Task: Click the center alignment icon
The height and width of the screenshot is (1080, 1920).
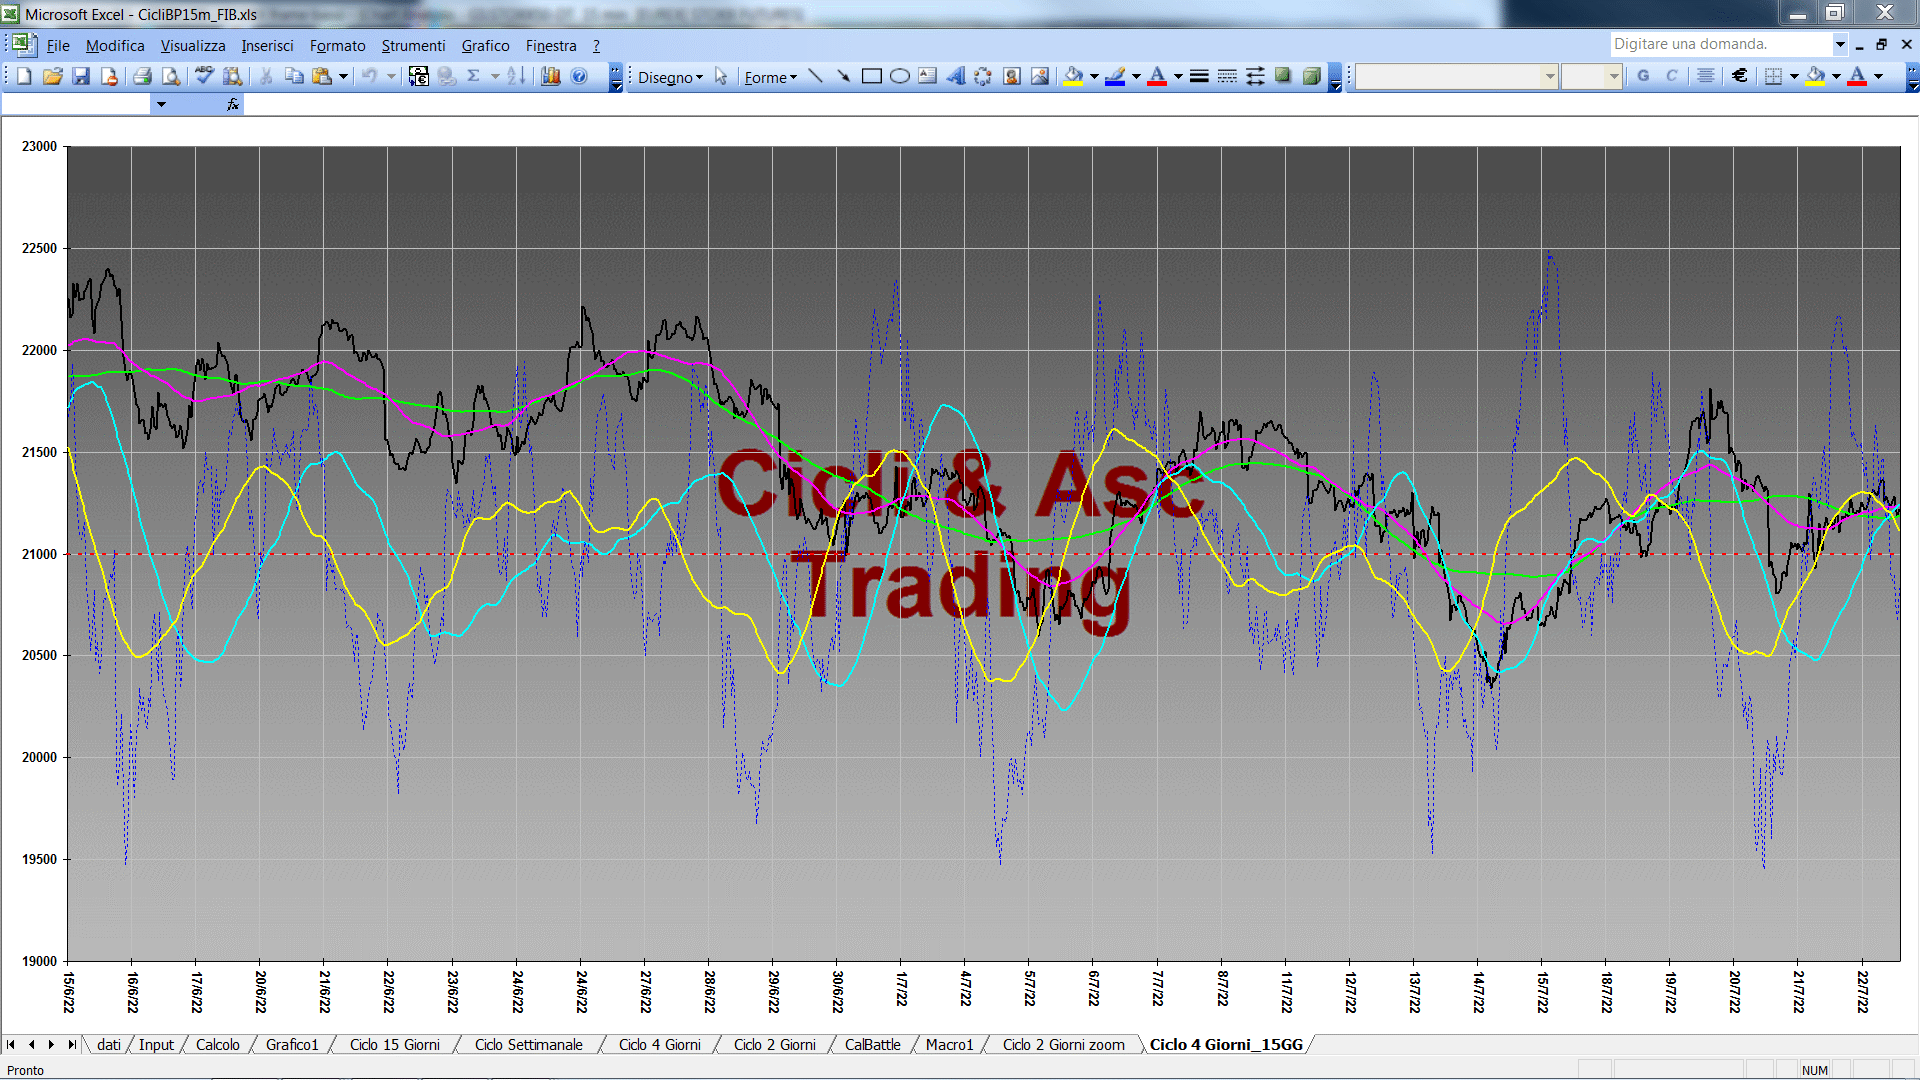Action: pyautogui.click(x=1706, y=76)
